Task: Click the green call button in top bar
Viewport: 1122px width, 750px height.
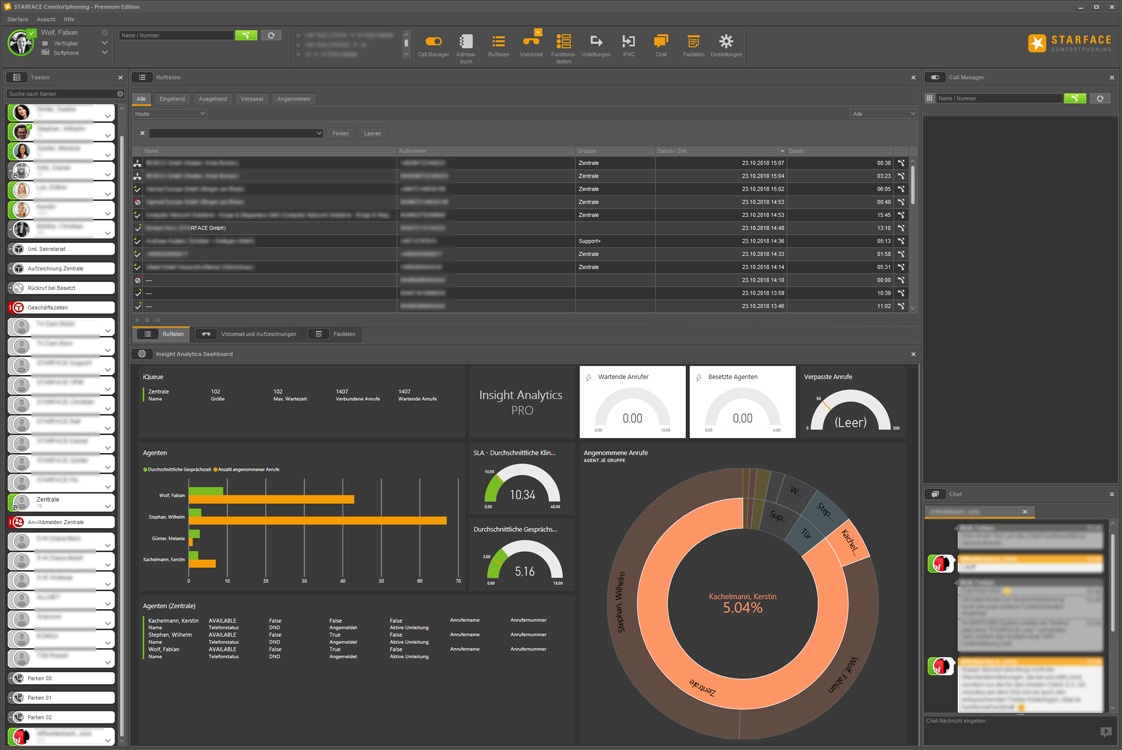Action: click(245, 35)
